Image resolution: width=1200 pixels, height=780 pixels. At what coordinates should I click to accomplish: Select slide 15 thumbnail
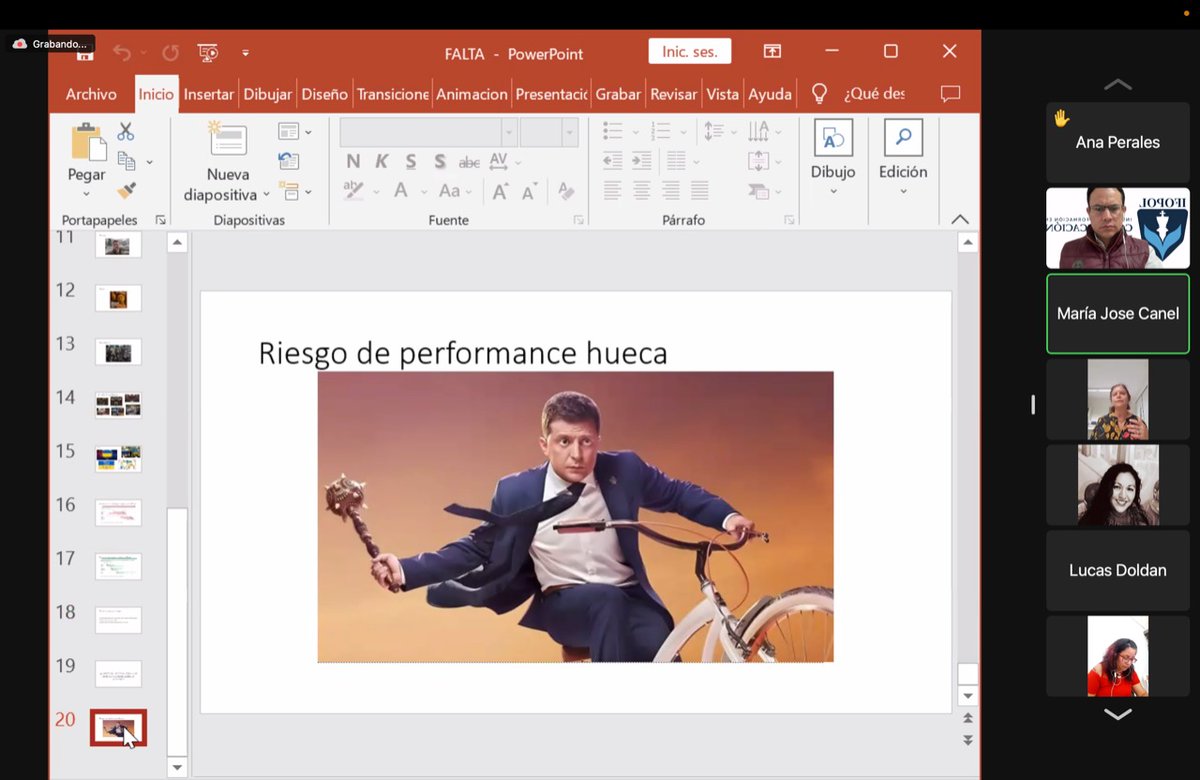(x=118, y=459)
